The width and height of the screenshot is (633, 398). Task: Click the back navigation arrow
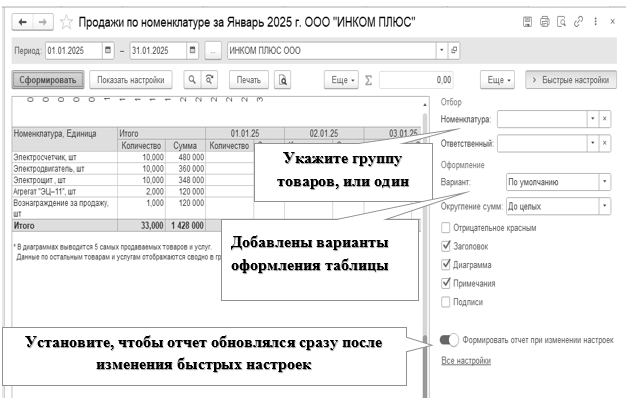coord(23,22)
